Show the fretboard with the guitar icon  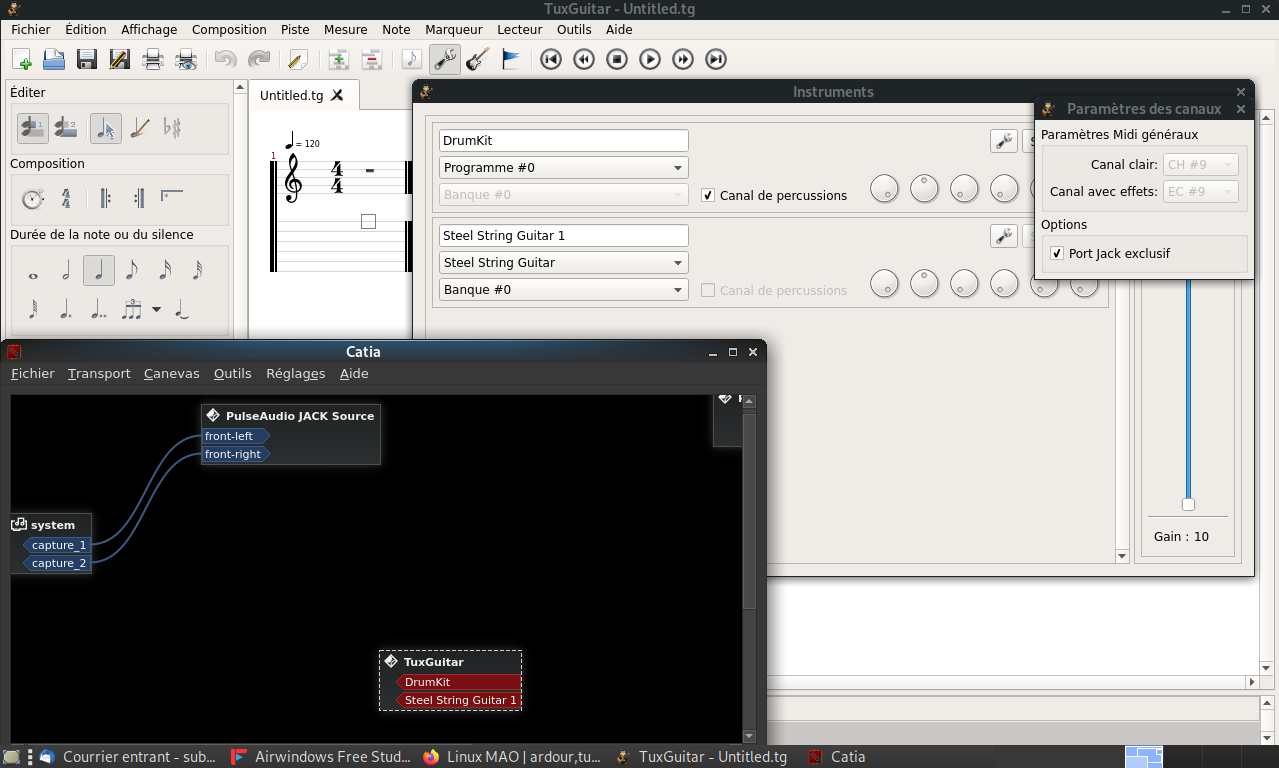click(478, 59)
